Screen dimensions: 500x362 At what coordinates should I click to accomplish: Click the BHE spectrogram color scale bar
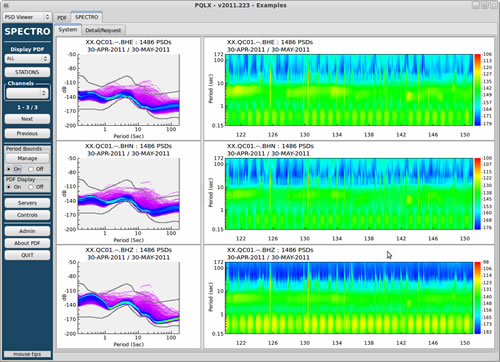[478, 90]
